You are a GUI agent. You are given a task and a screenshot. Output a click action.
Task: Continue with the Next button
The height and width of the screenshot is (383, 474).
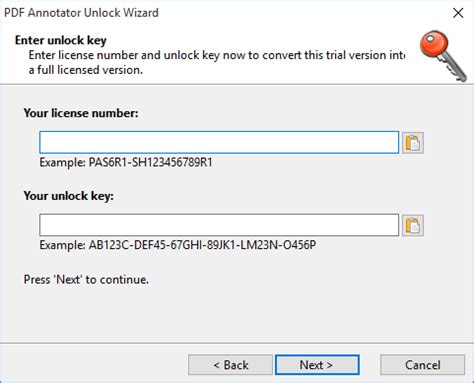[317, 365]
